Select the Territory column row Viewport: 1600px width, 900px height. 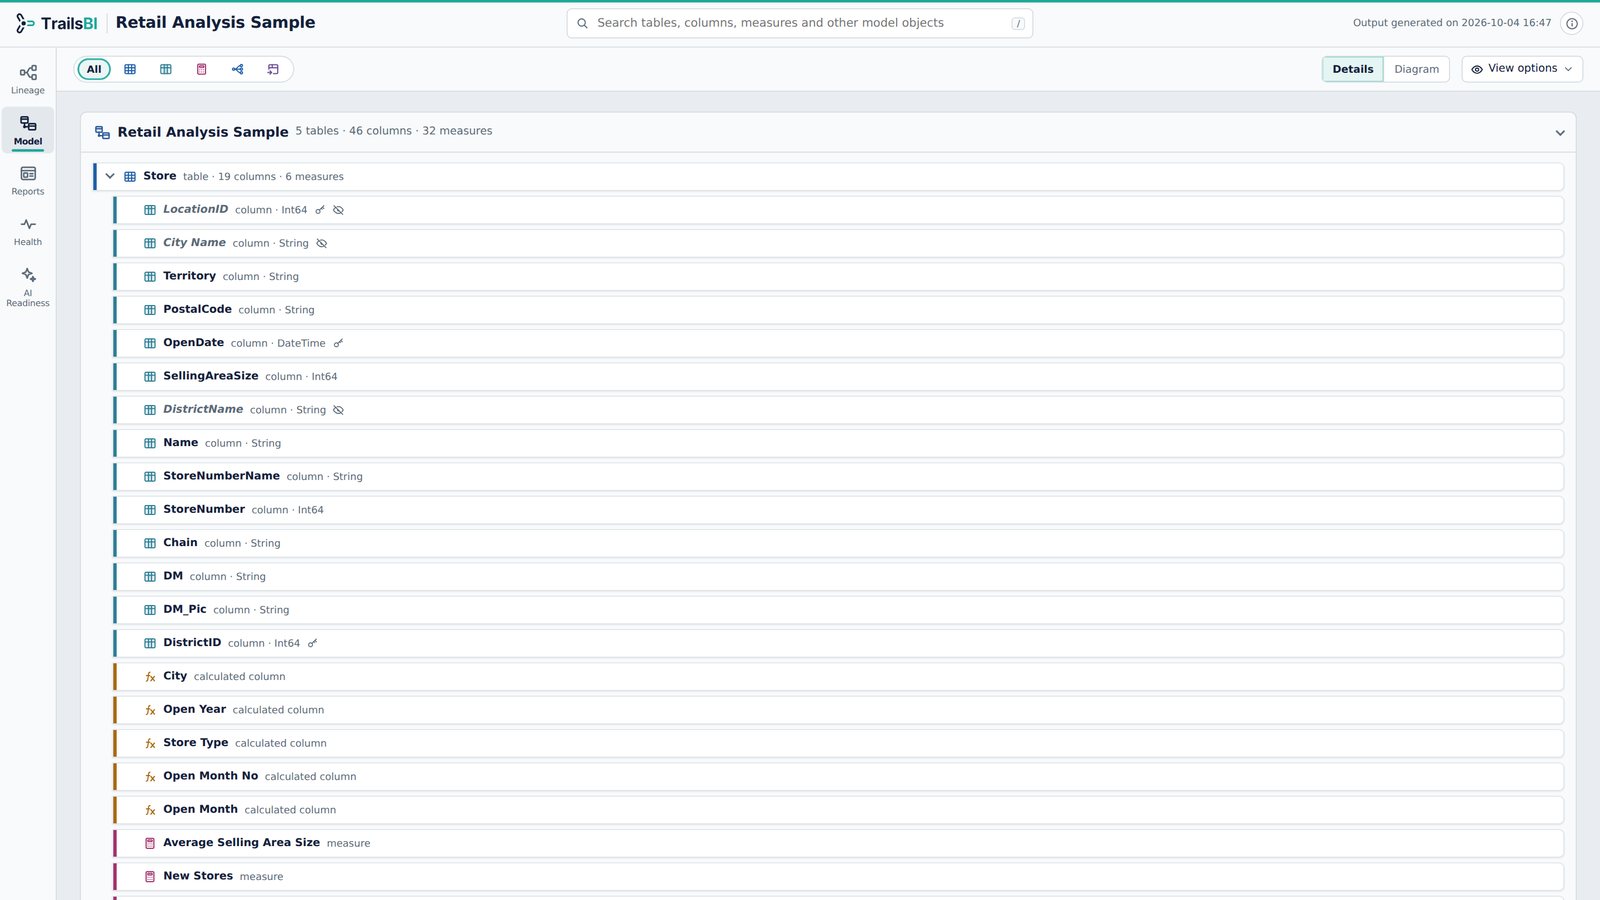pyautogui.click(x=839, y=276)
